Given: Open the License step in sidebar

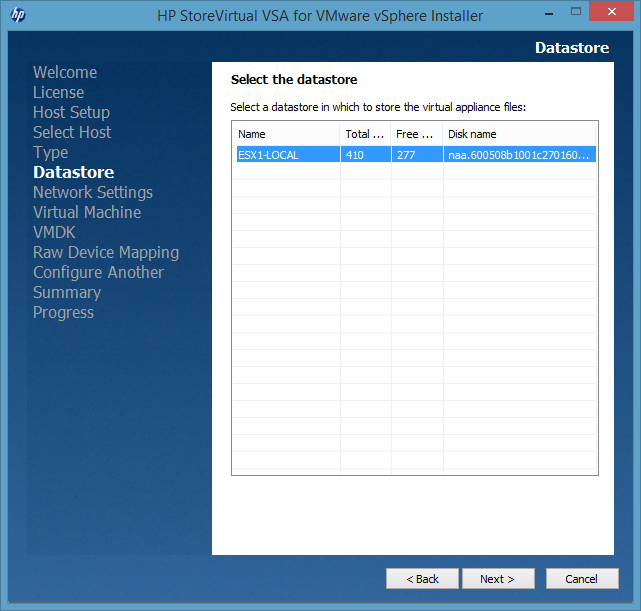Looking at the screenshot, I should click(58, 92).
